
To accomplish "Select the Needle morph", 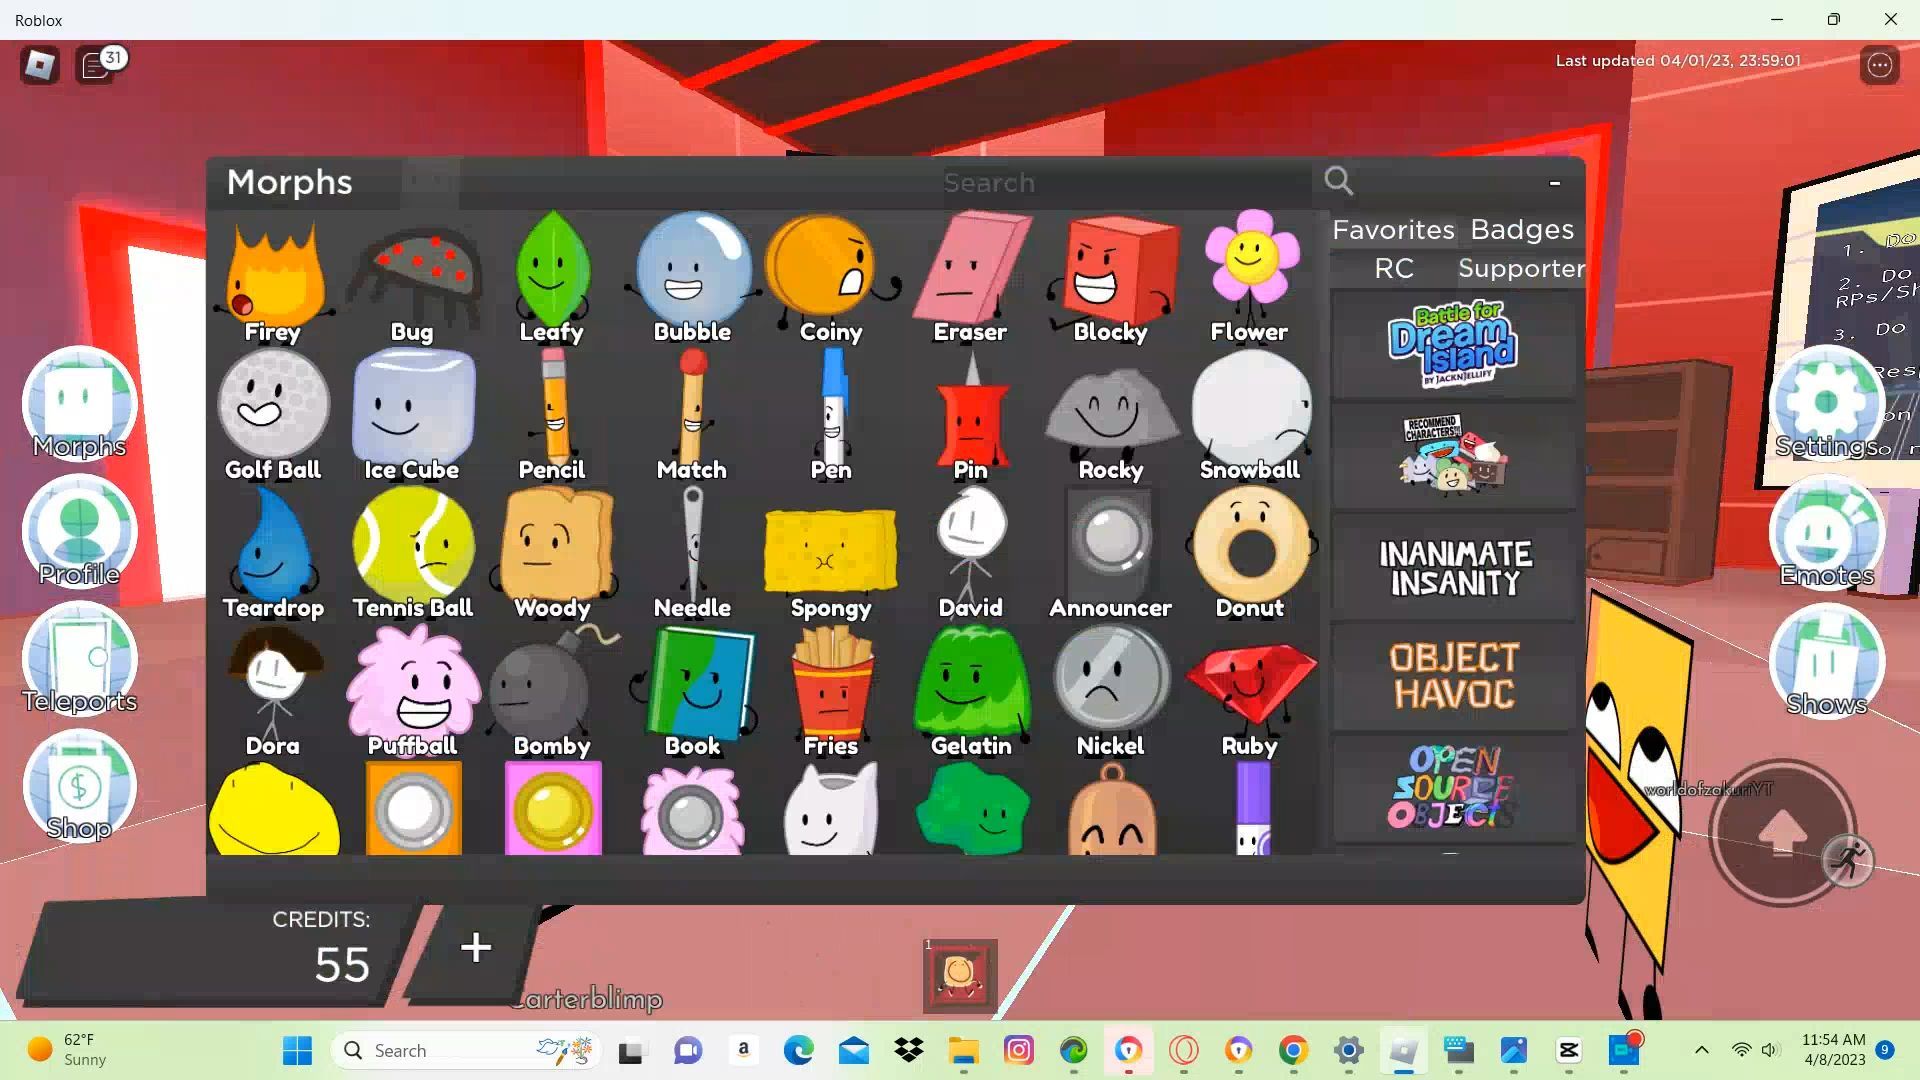I will 692,554.
